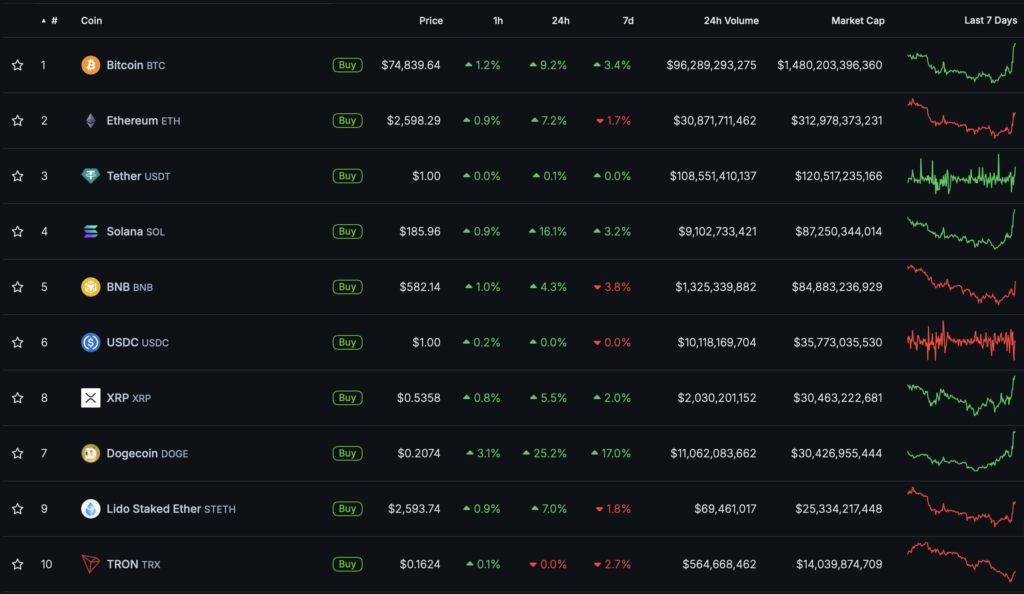
Task: Add XRP to watchlist with star
Action: (x=17, y=398)
